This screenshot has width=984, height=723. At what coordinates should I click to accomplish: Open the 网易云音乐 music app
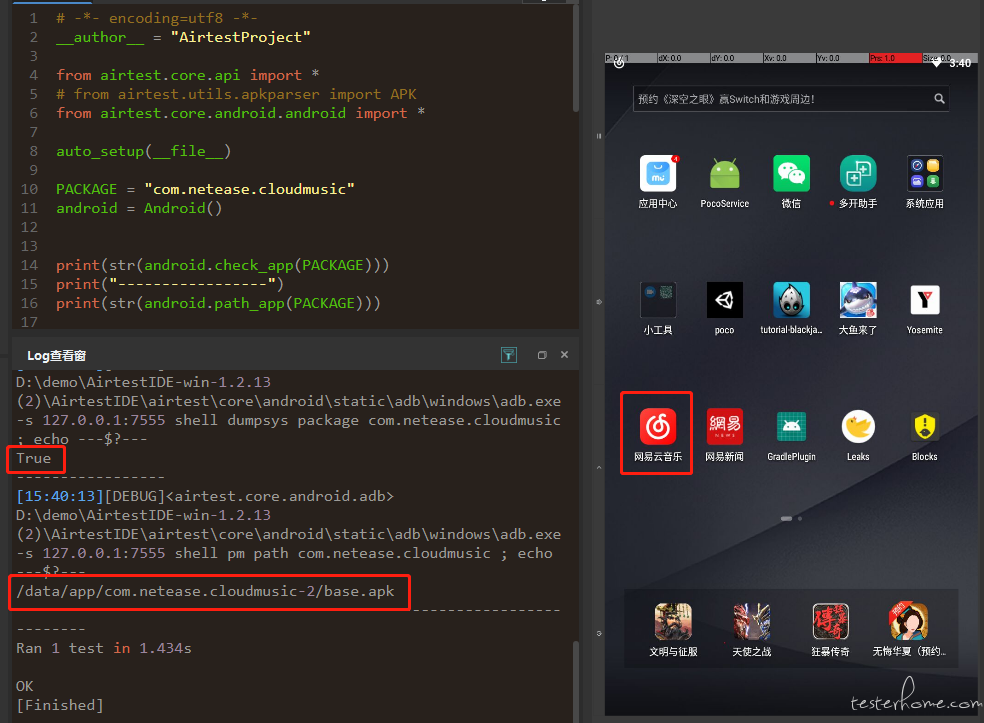[x=658, y=427]
